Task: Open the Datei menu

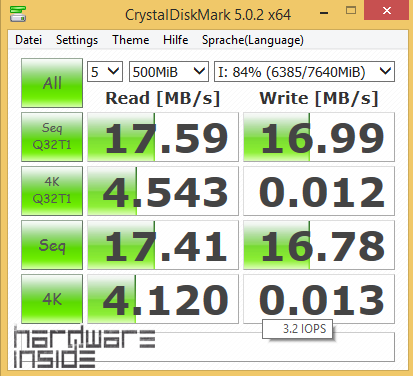Action: (x=29, y=40)
